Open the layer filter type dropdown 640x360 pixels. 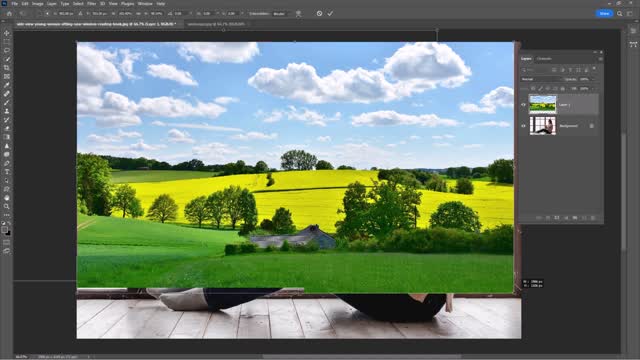point(535,70)
